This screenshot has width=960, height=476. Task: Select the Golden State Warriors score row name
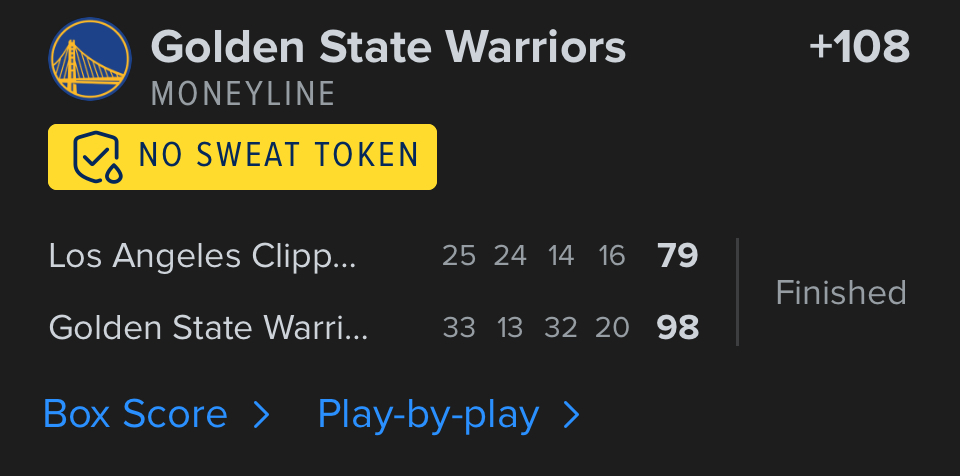[x=208, y=328]
